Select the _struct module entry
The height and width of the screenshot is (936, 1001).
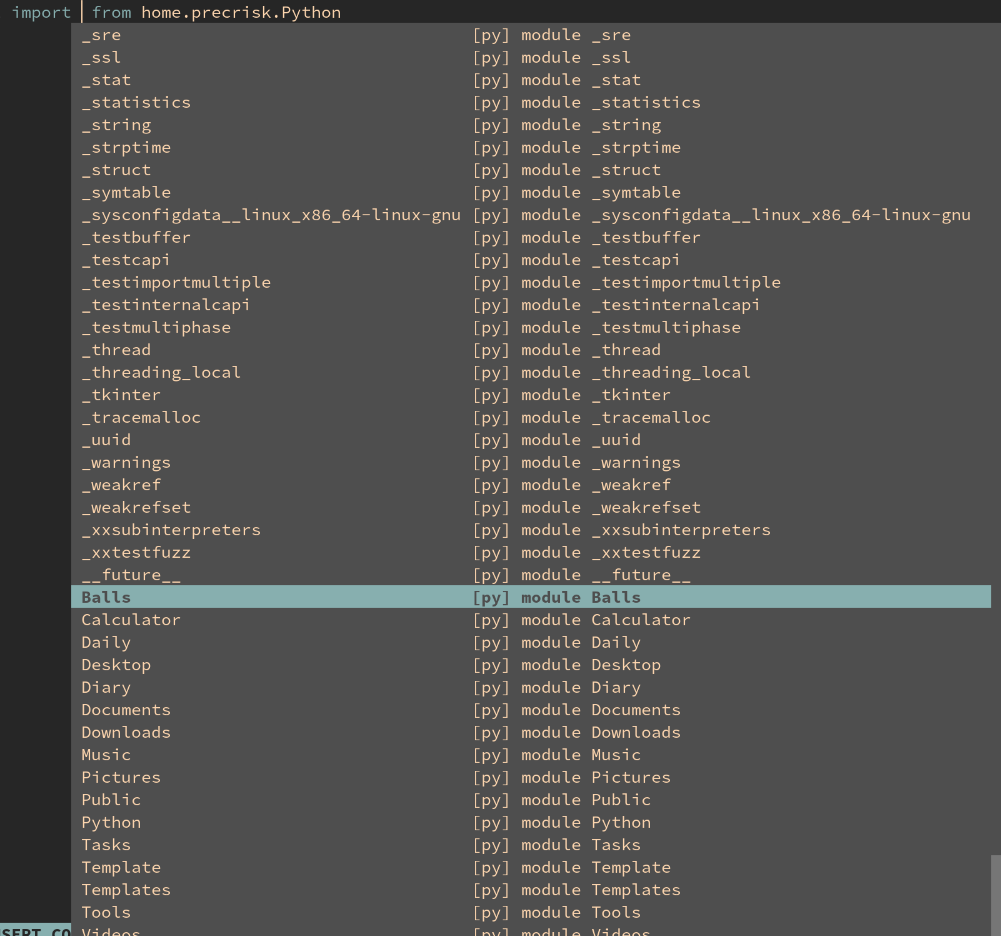tap(531, 170)
